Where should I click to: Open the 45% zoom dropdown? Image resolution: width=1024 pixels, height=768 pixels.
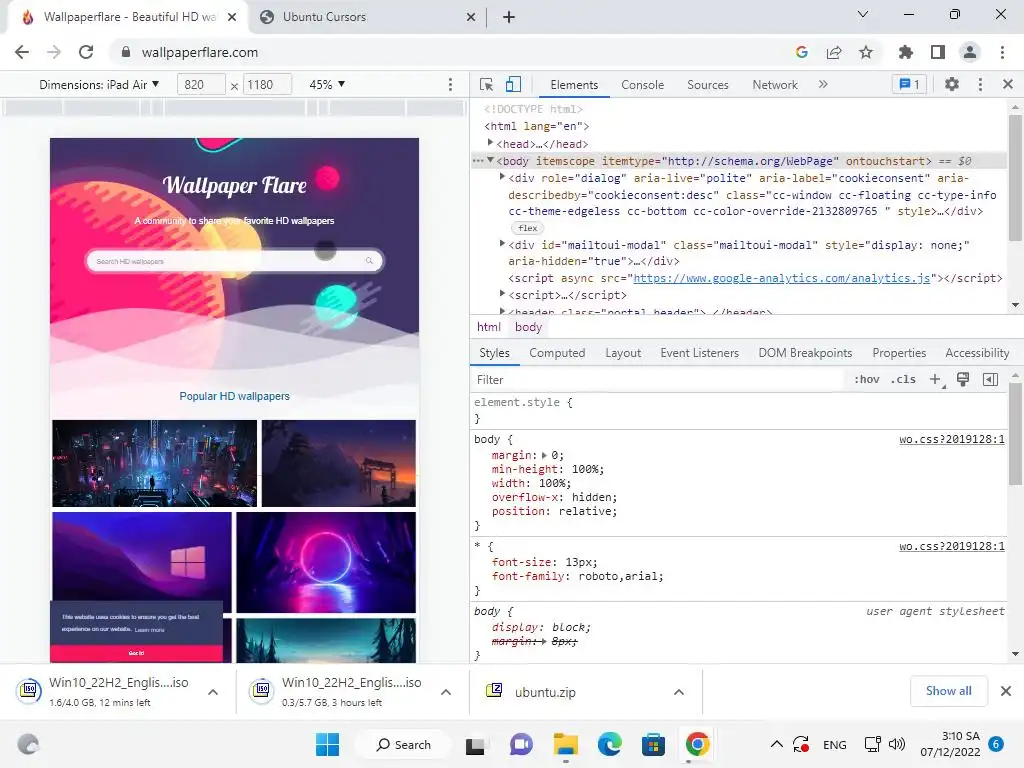pyautogui.click(x=327, y=85)
